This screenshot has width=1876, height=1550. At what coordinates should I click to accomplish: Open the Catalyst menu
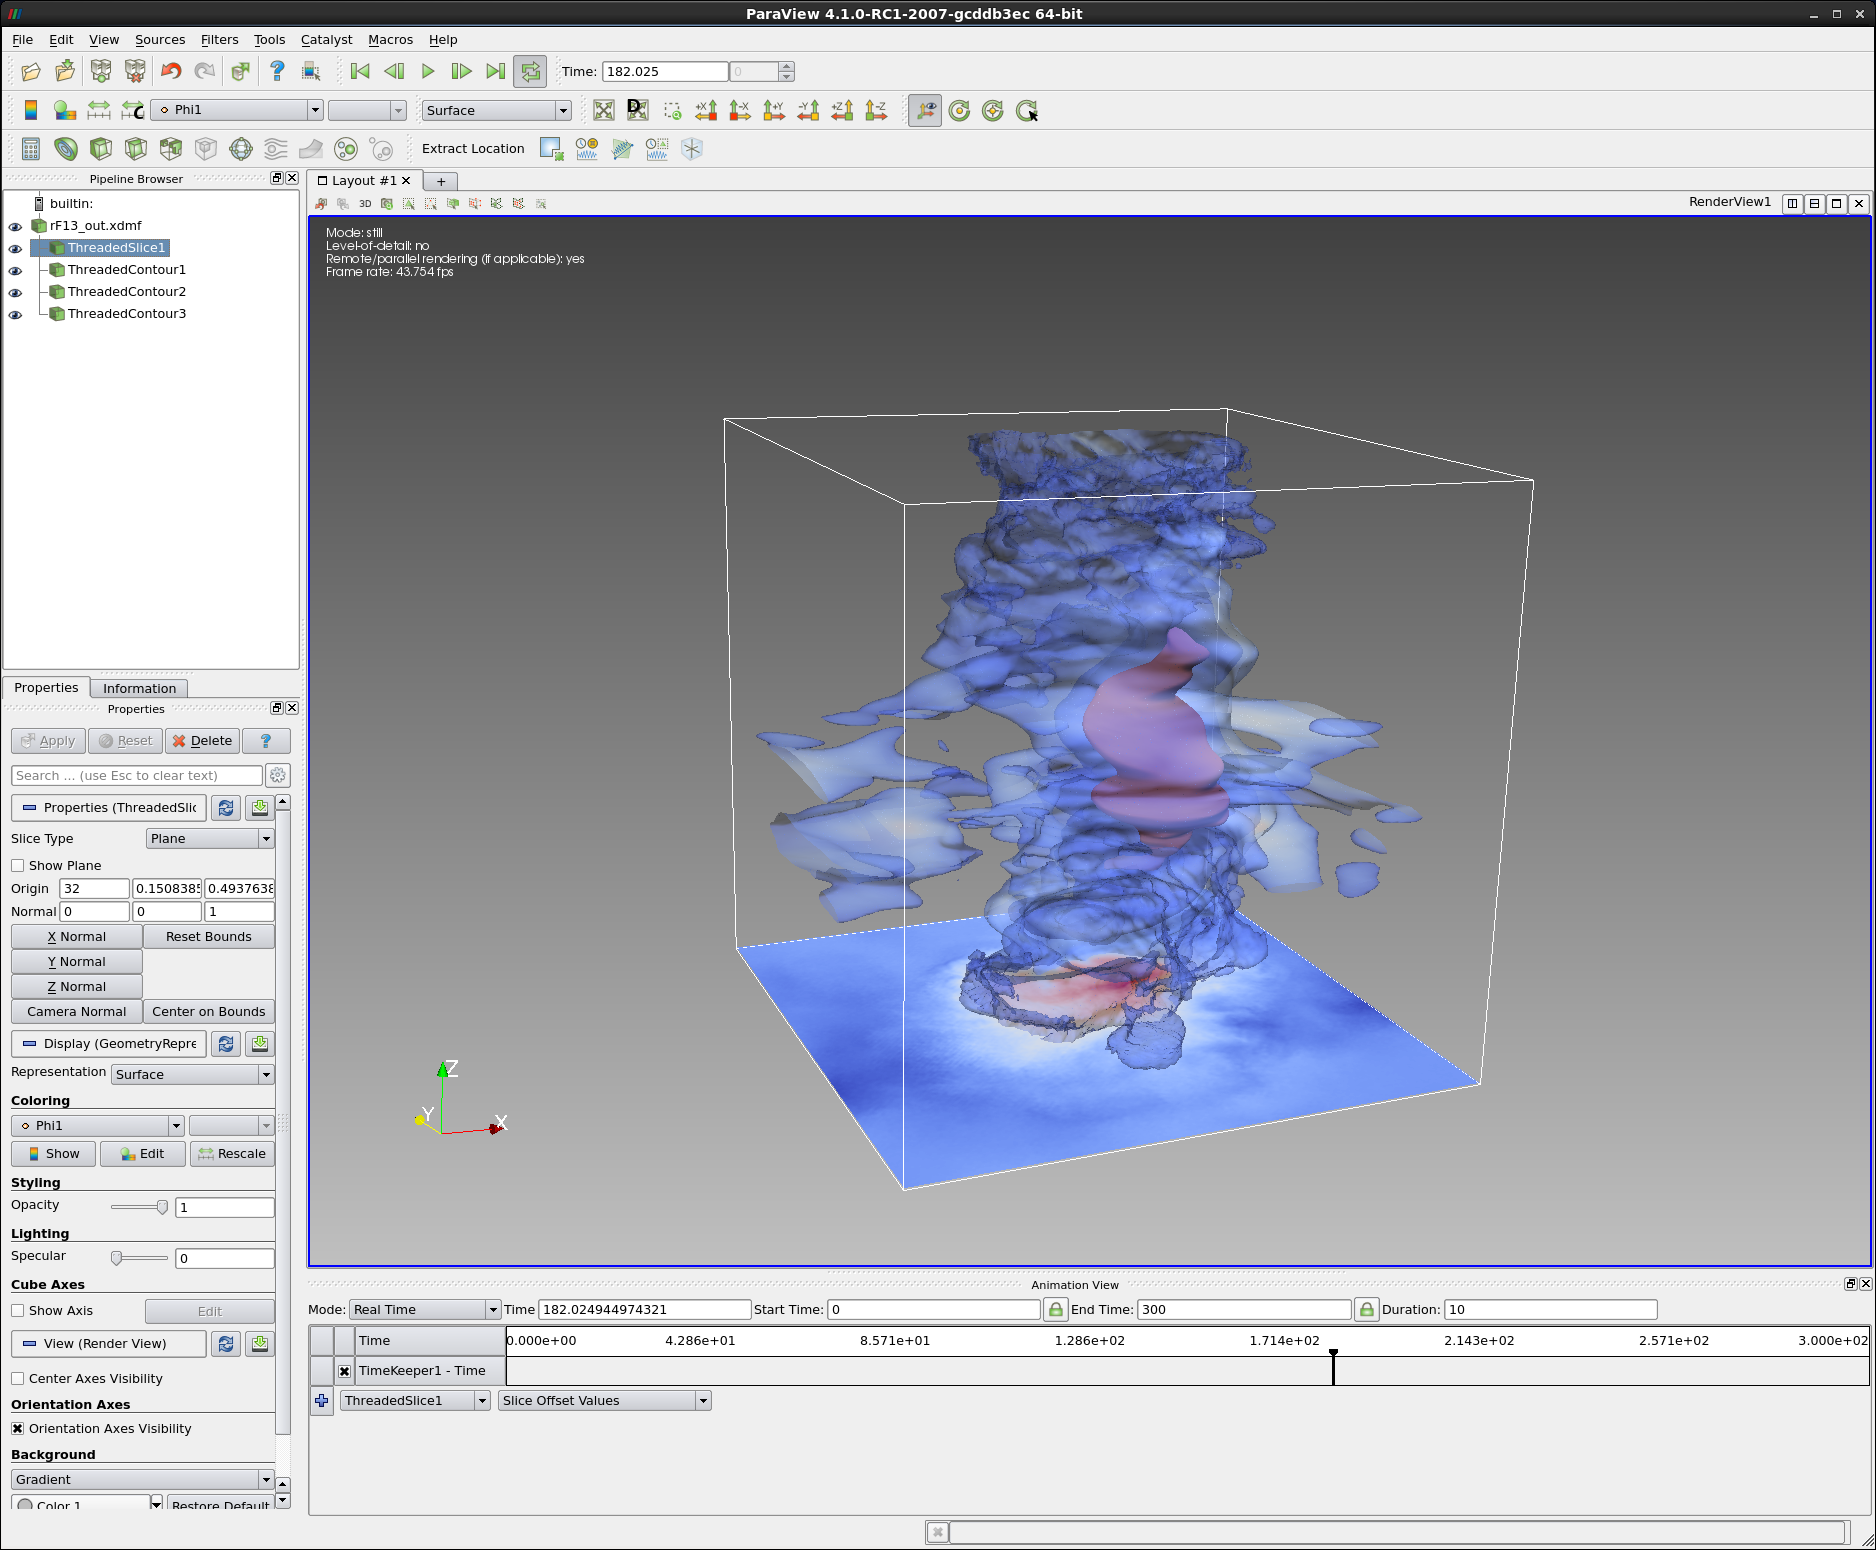(x=326, y=39)
